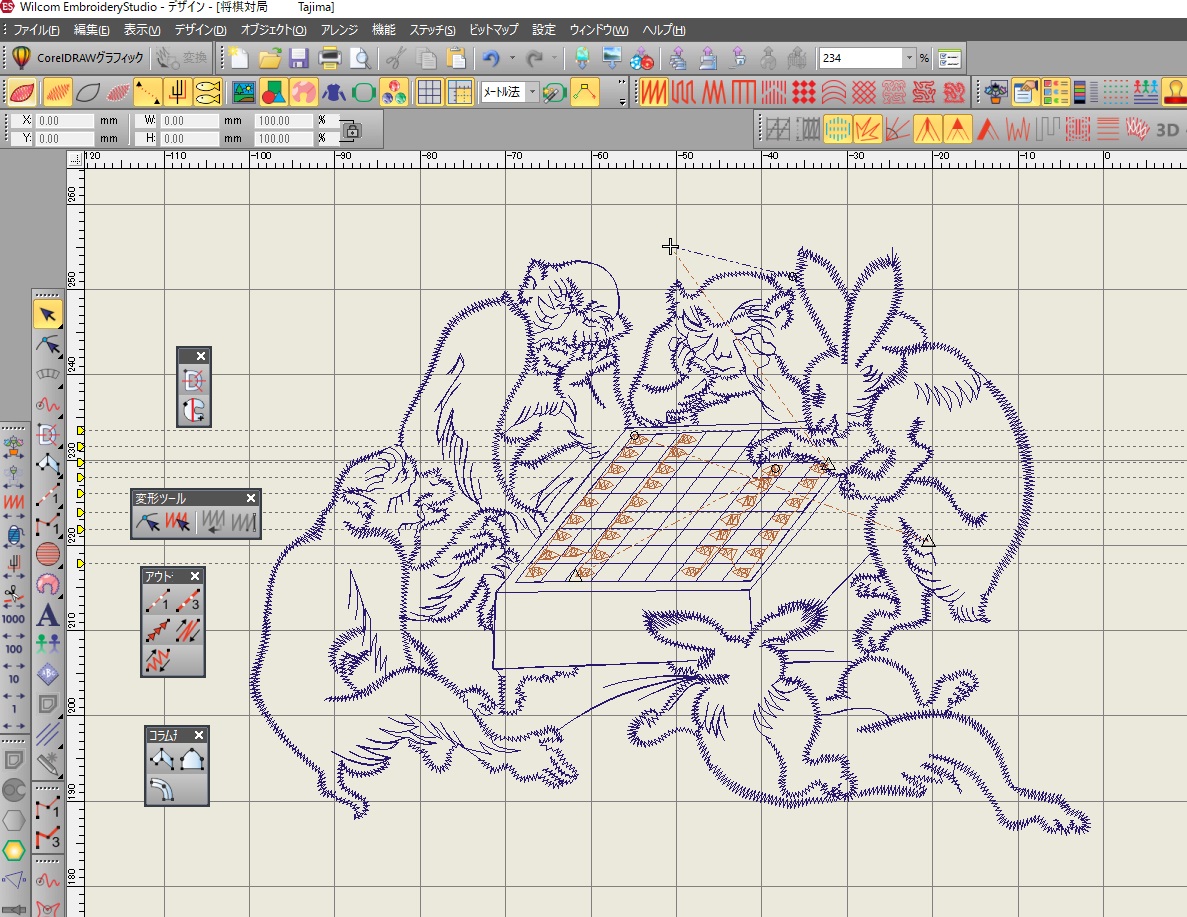This screenshot has height=917, width=1187.
Task: Open a design file with folder icon
Action: point(269,58)
